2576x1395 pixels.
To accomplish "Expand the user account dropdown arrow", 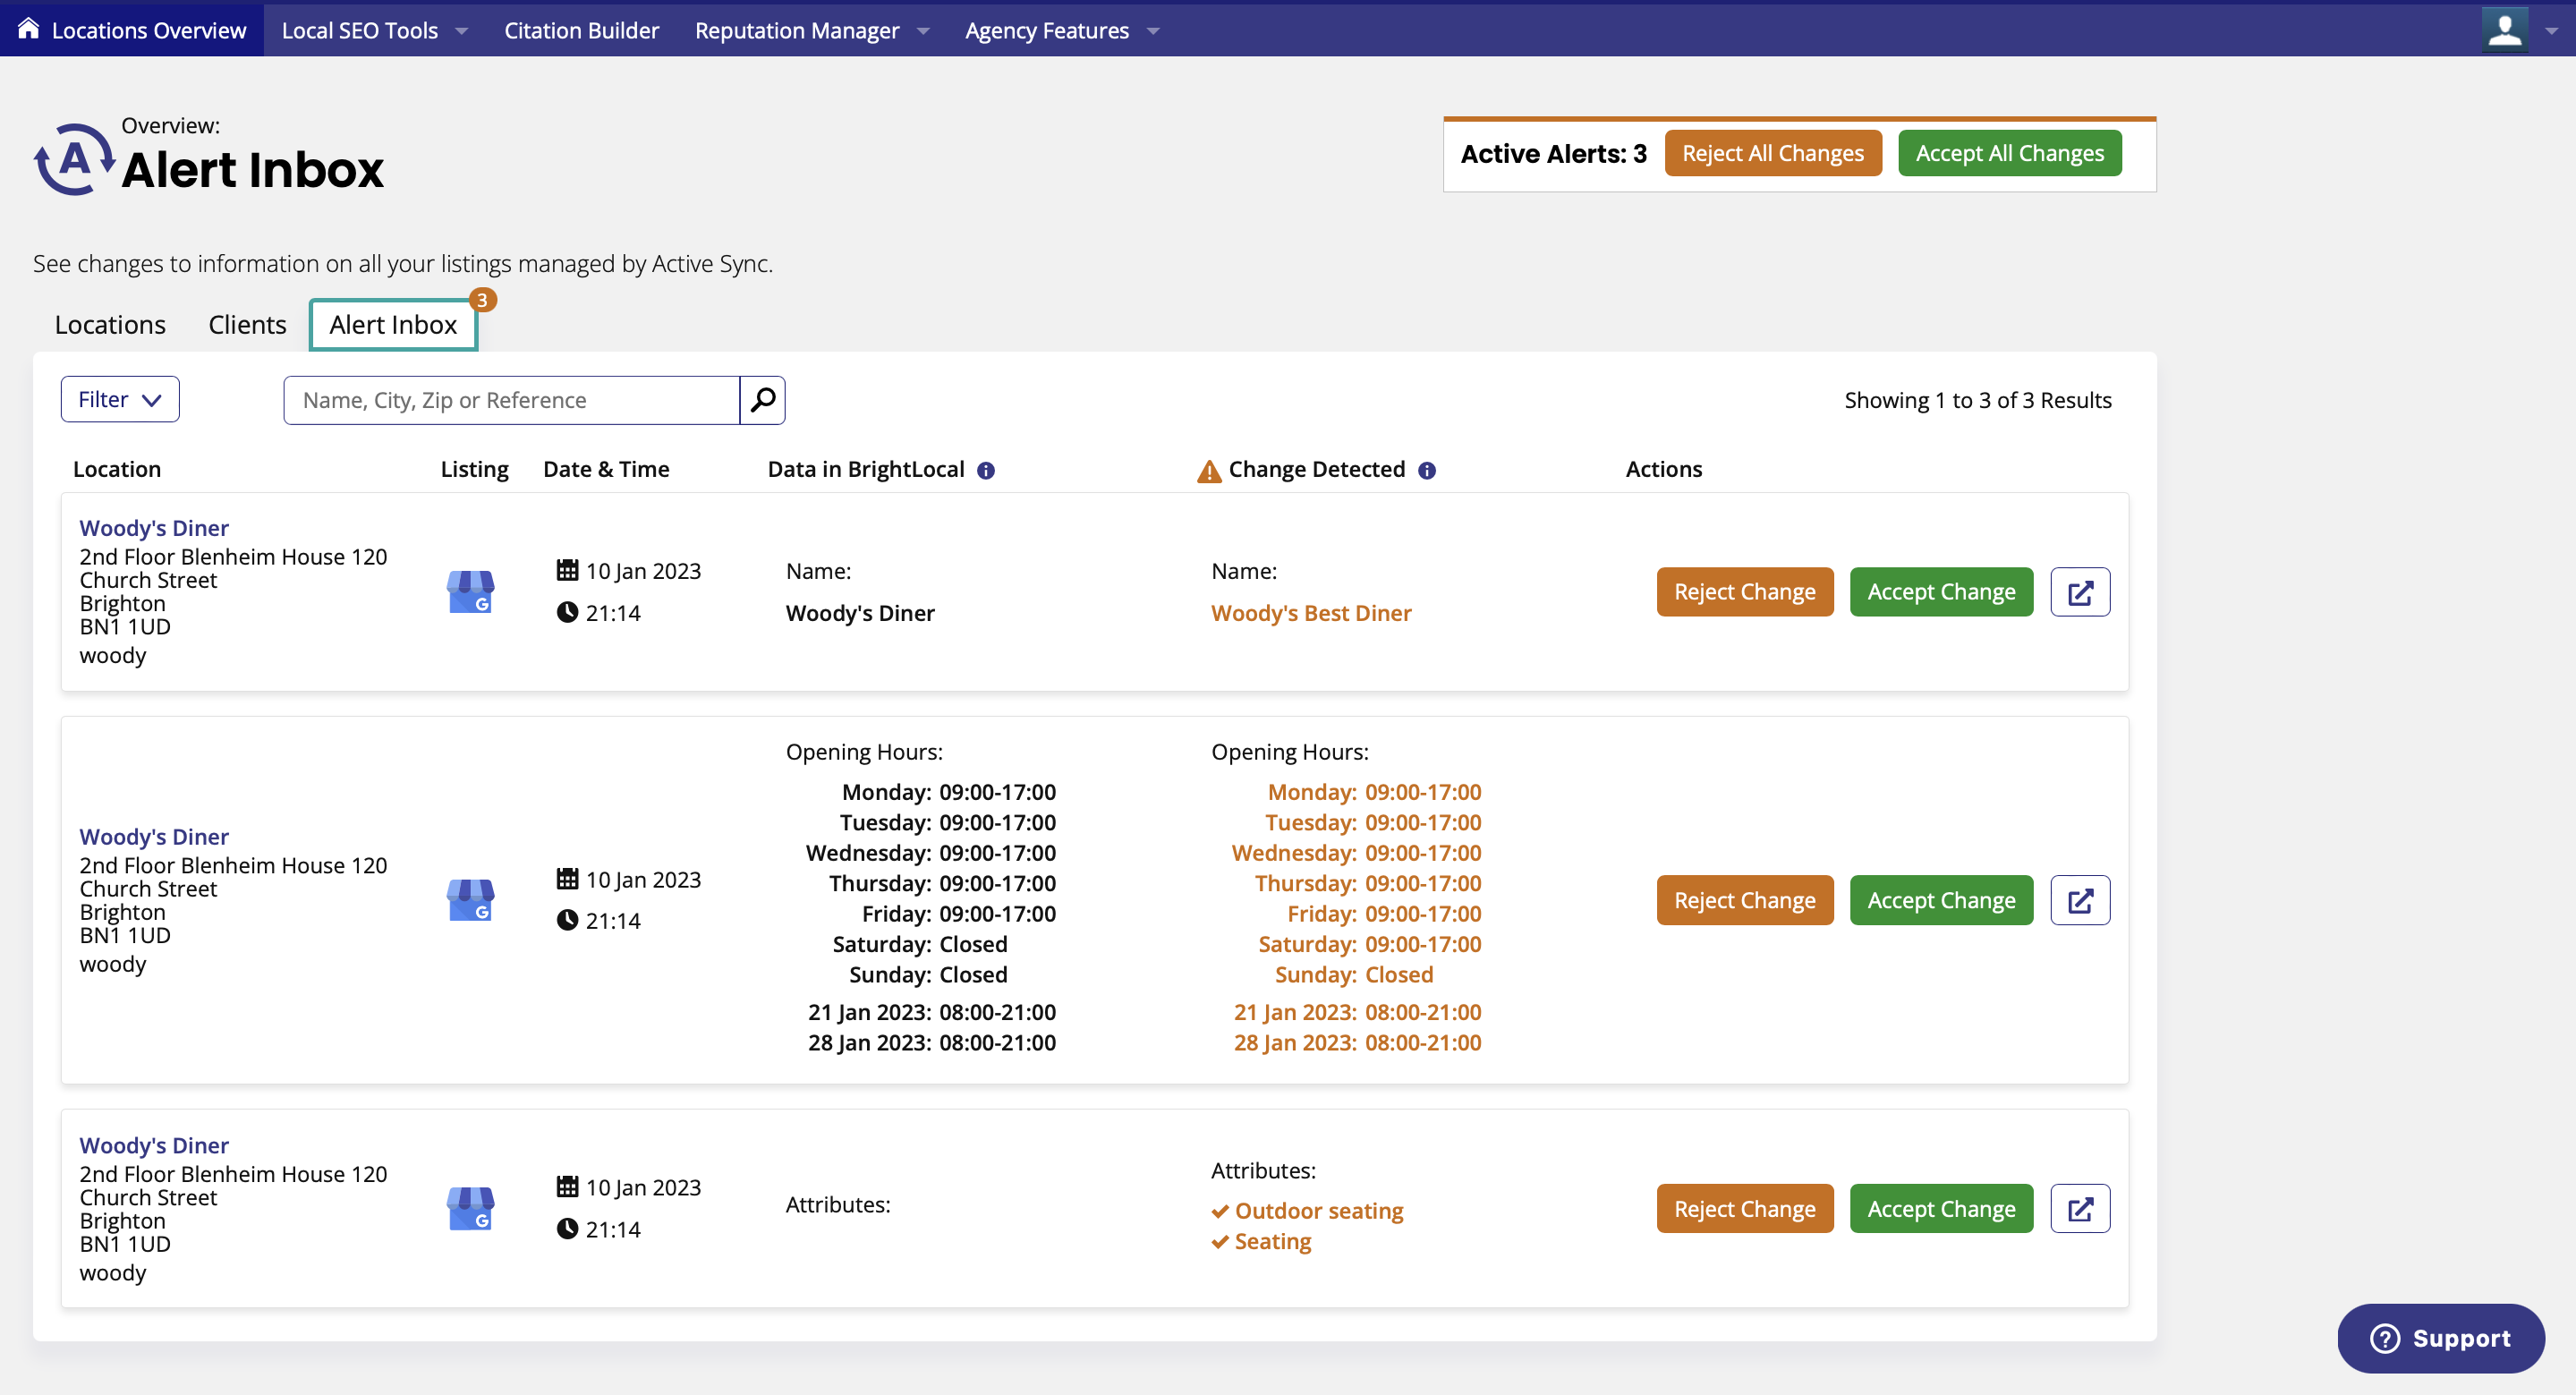I will 2551,31.
